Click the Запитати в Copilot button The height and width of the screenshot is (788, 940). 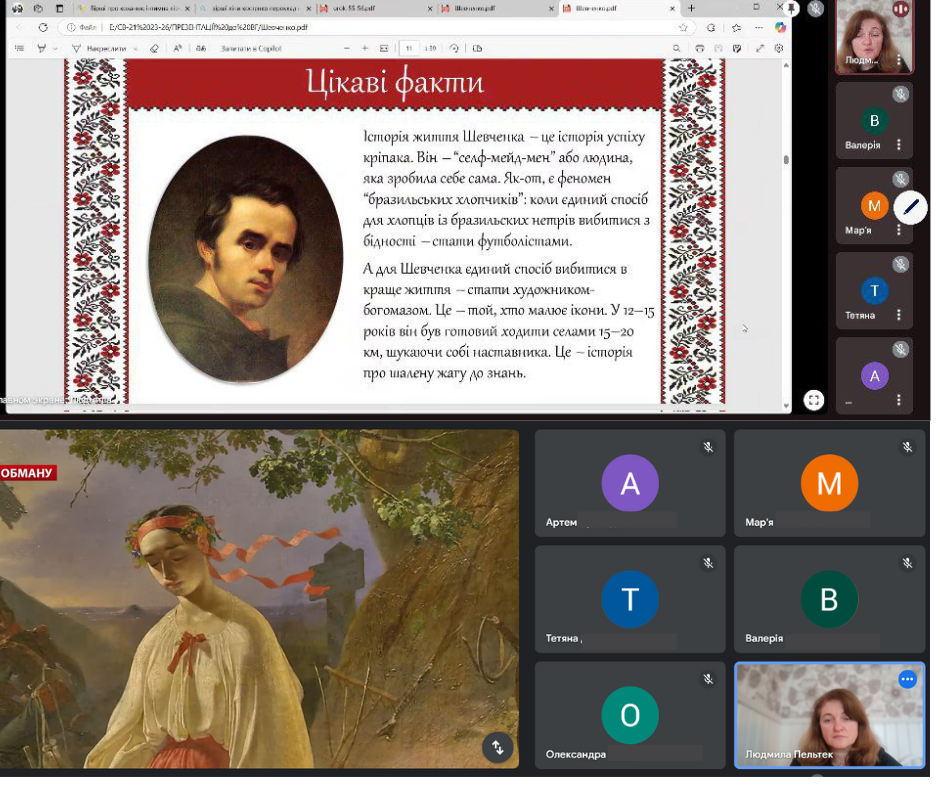tap(253, 49)
